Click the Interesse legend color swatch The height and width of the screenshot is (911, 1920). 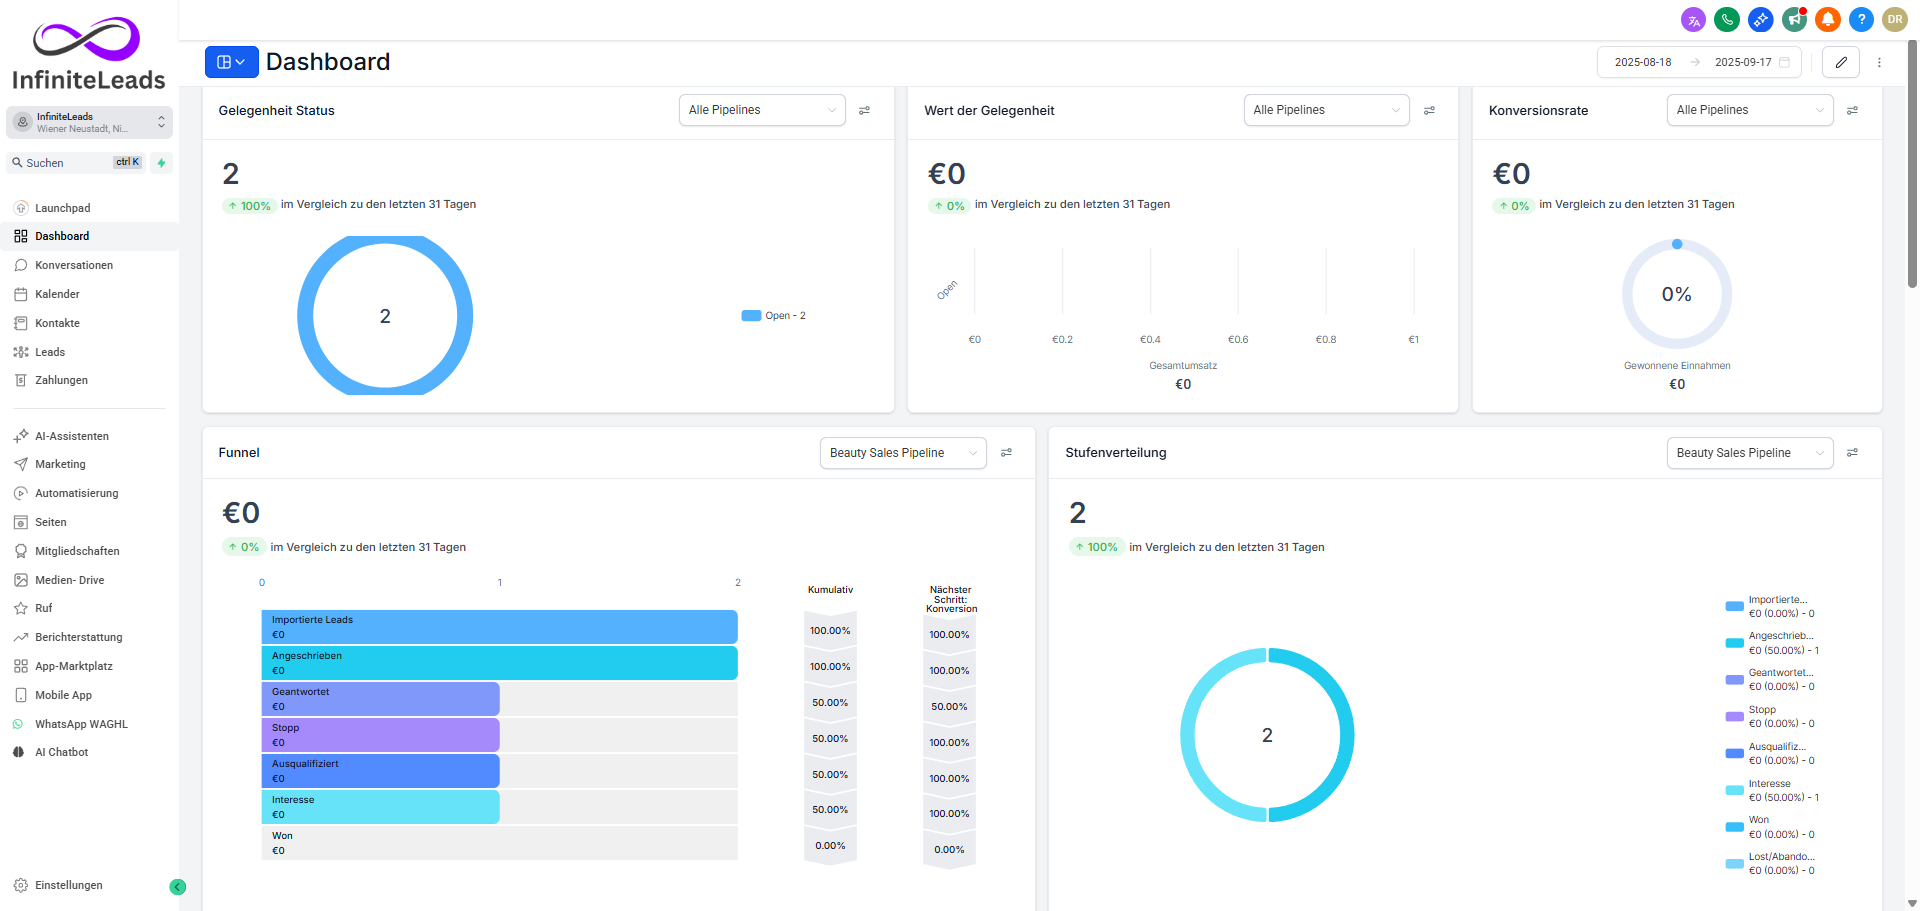(x=1734, y=791)
